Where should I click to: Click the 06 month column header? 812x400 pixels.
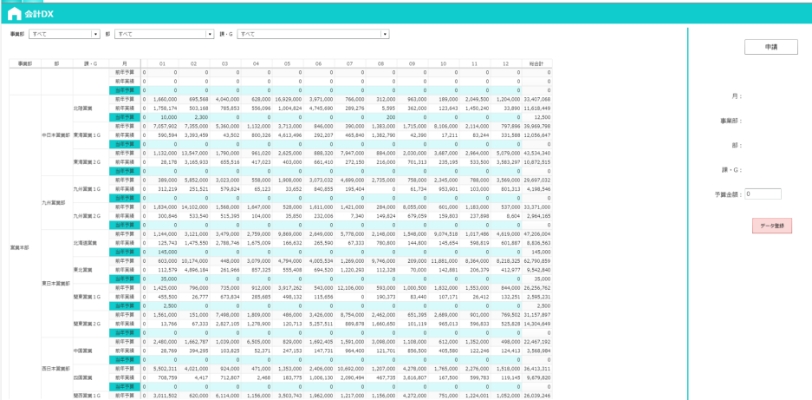coord(317,63)
